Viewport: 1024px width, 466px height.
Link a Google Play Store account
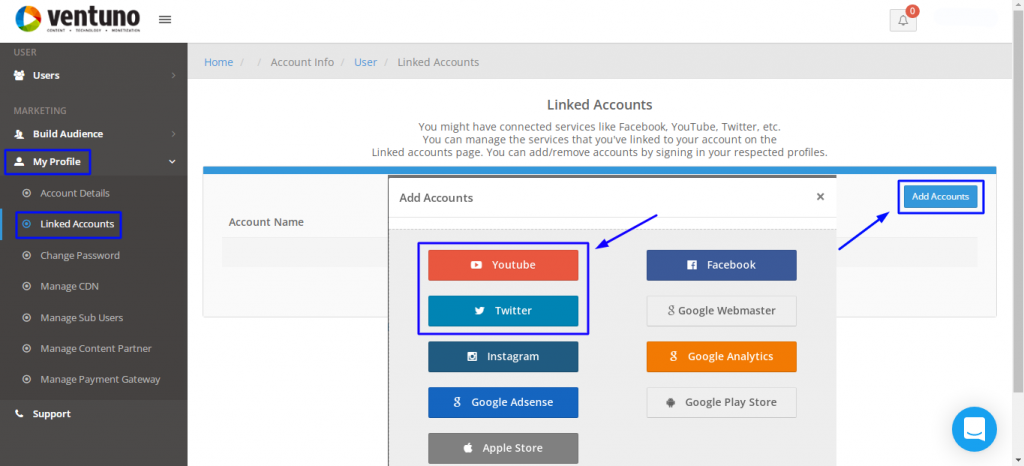[x=722, y=402]
